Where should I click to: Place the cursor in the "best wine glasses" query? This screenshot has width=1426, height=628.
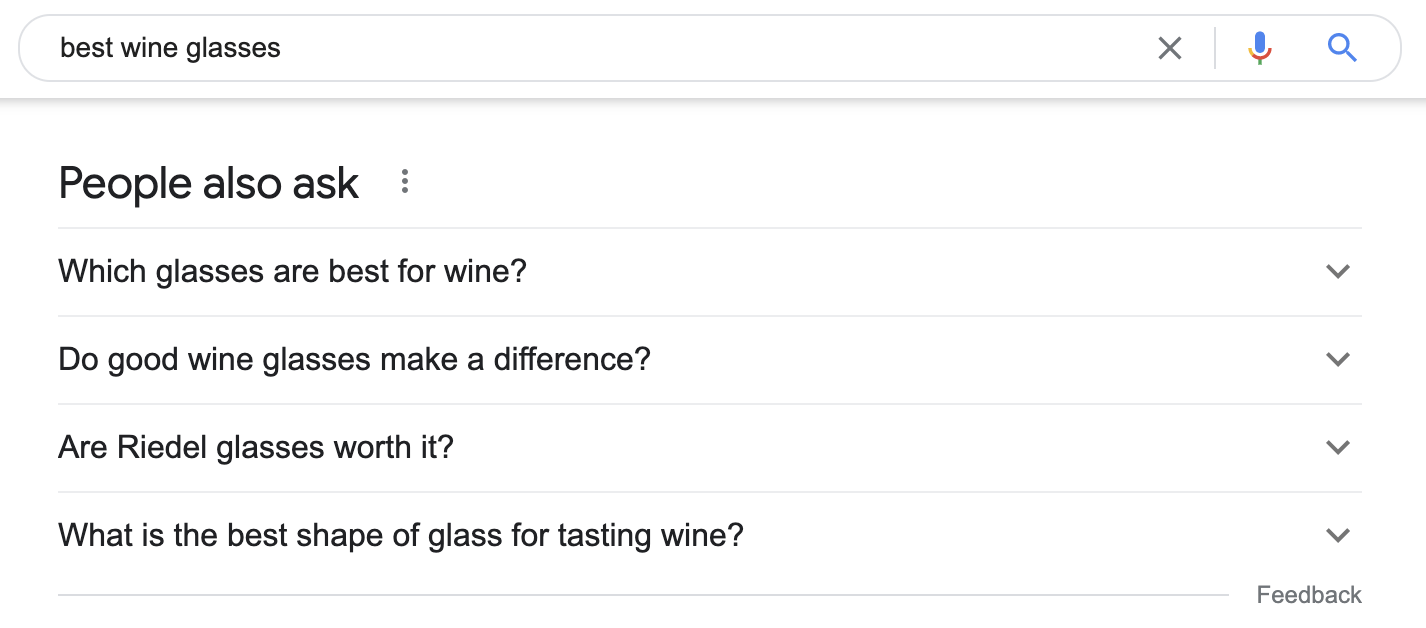tap(170, 47)
